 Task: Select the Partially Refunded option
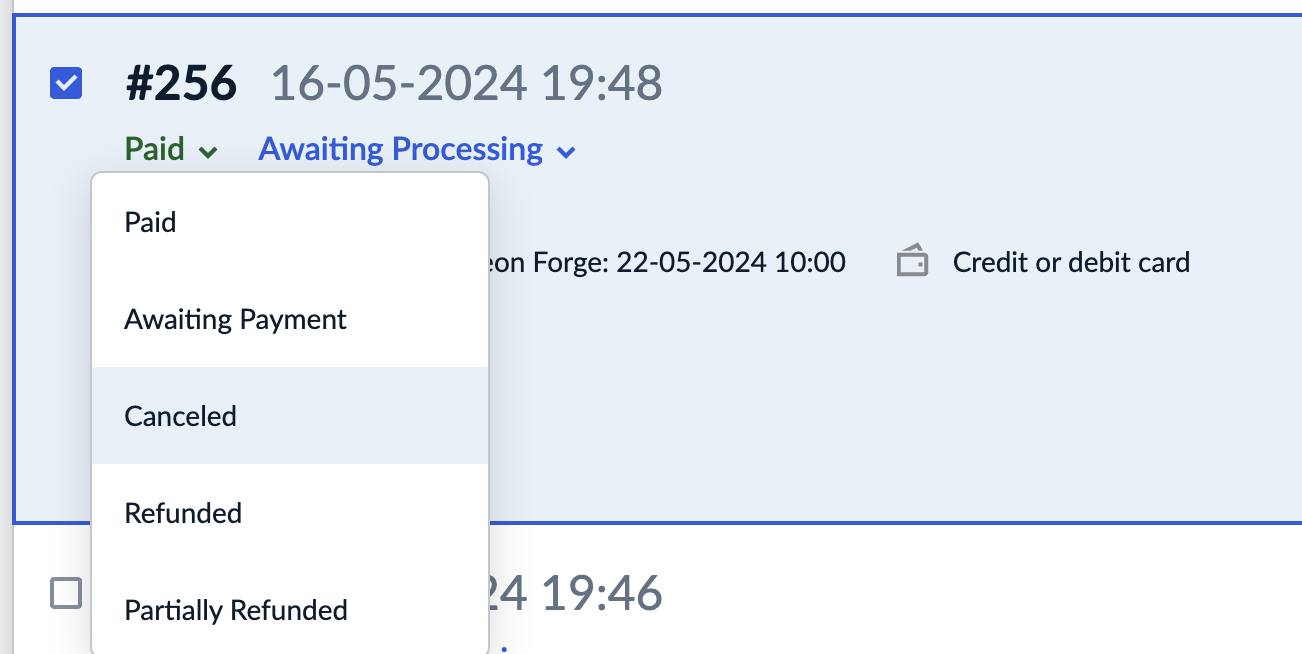[x=235, y=610]
